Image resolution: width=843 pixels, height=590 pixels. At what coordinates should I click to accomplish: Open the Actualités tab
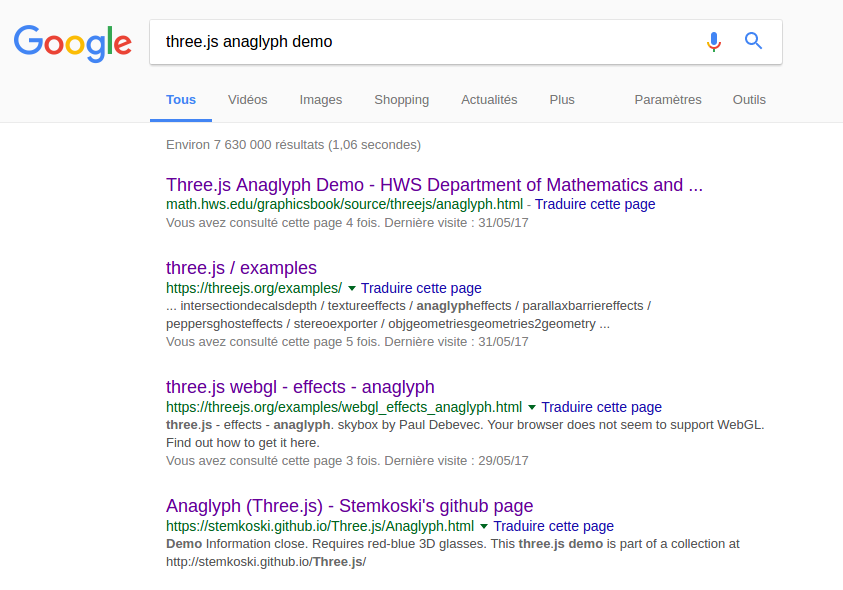pyautogui.click(x=489, y=99)
